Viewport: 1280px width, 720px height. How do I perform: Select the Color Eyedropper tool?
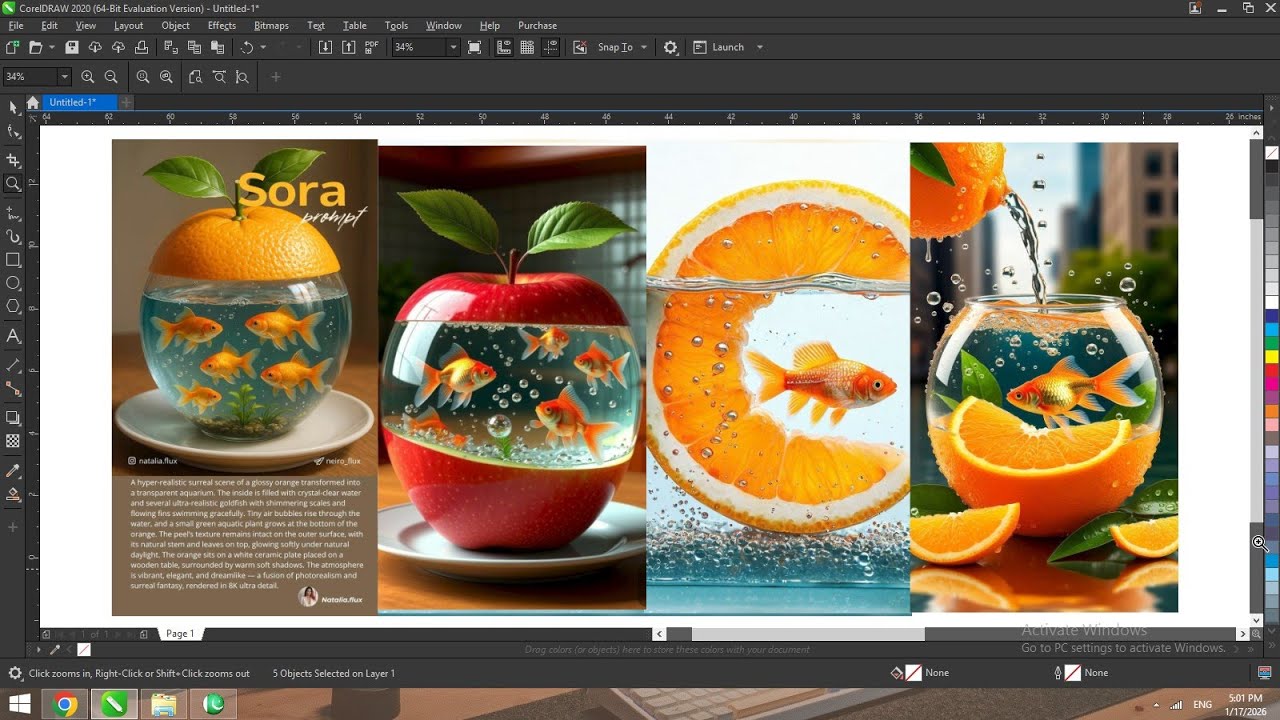tap(13, 470)
